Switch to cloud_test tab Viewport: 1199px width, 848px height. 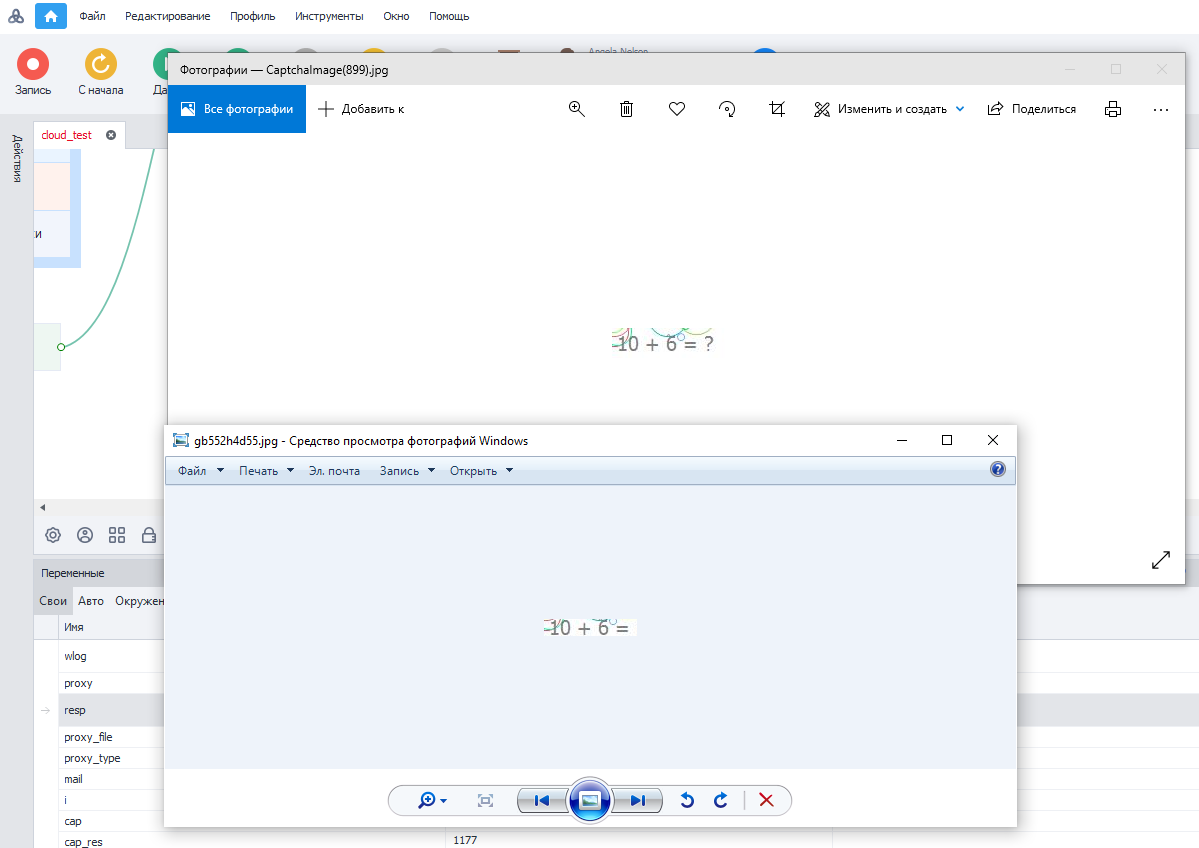tap(67, 135)
